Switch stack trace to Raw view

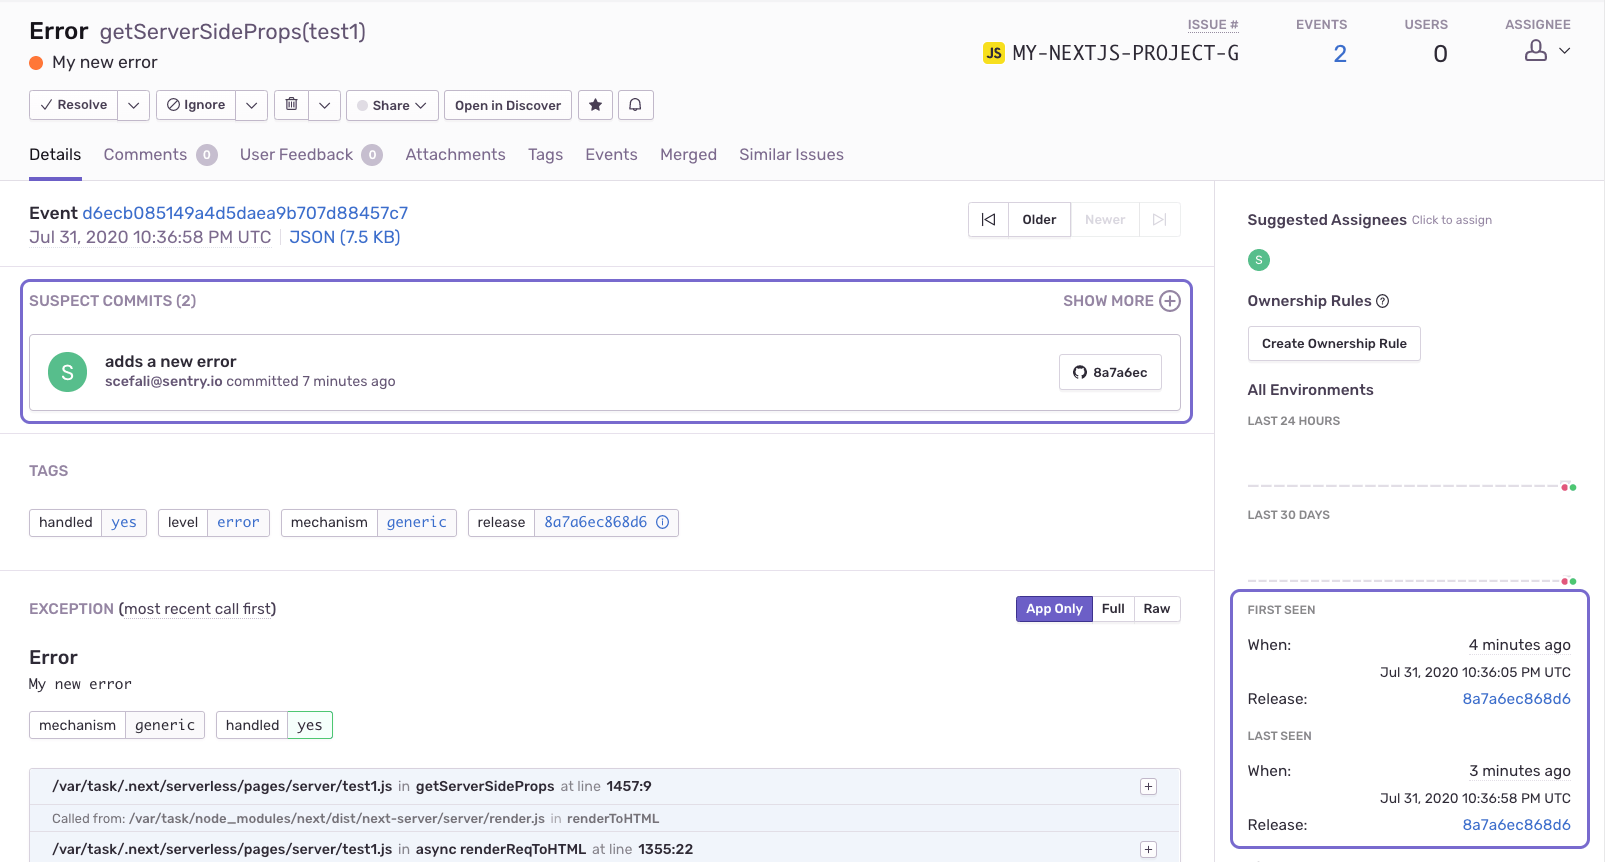pyautogui.click(x=1157, y=609)
